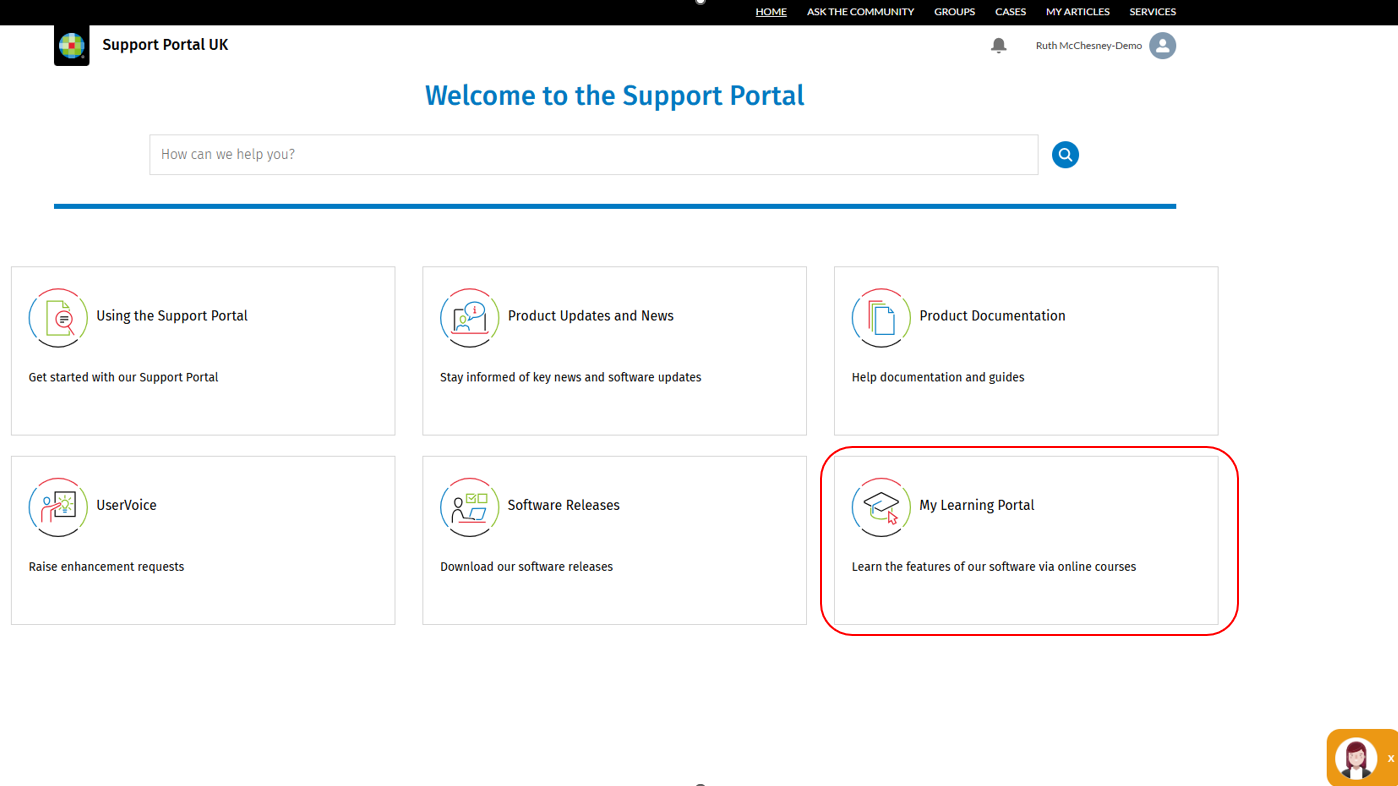Click the Support Portal UK logo icon
This screenshot has width=1398, height=786.
[x=72, y=46]
